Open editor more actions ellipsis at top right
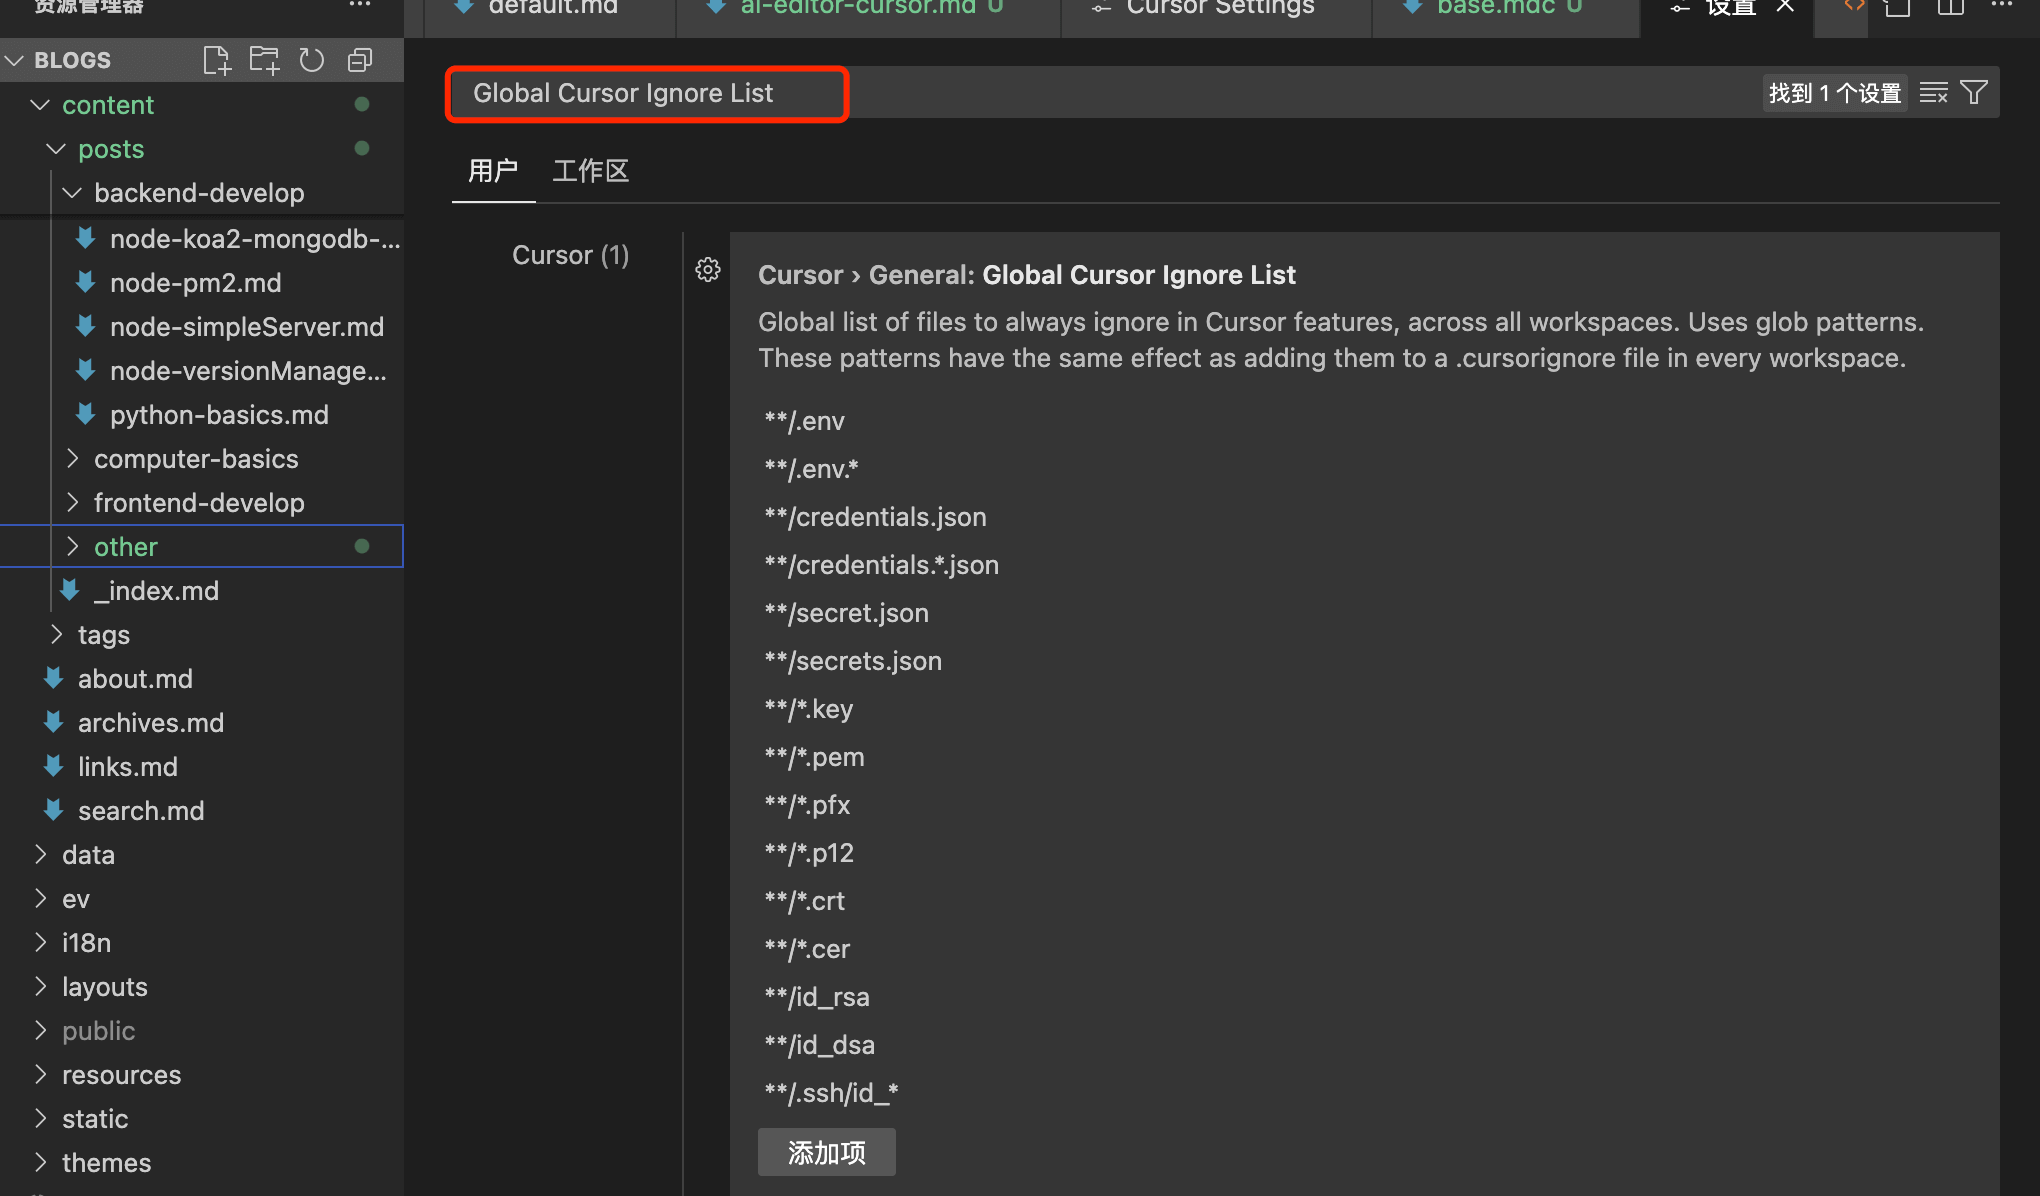Screen dimensions: 2040x1196 pos(2002,6)
